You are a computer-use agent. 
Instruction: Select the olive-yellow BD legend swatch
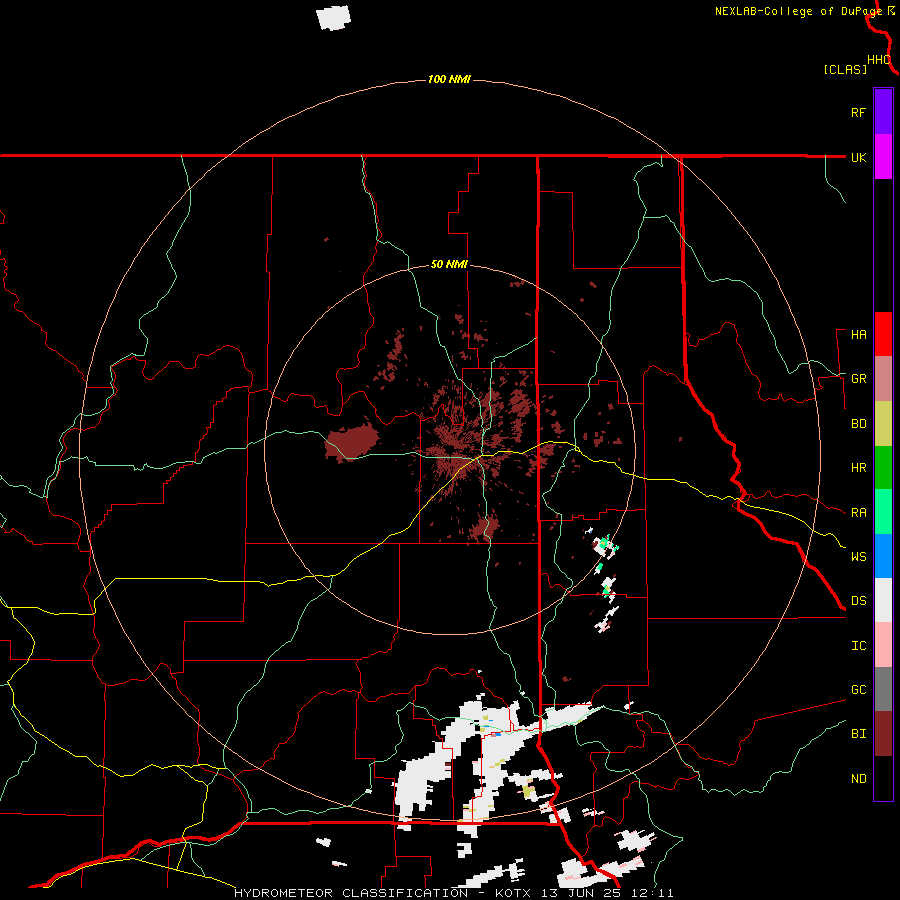click(x=883, y=423)
